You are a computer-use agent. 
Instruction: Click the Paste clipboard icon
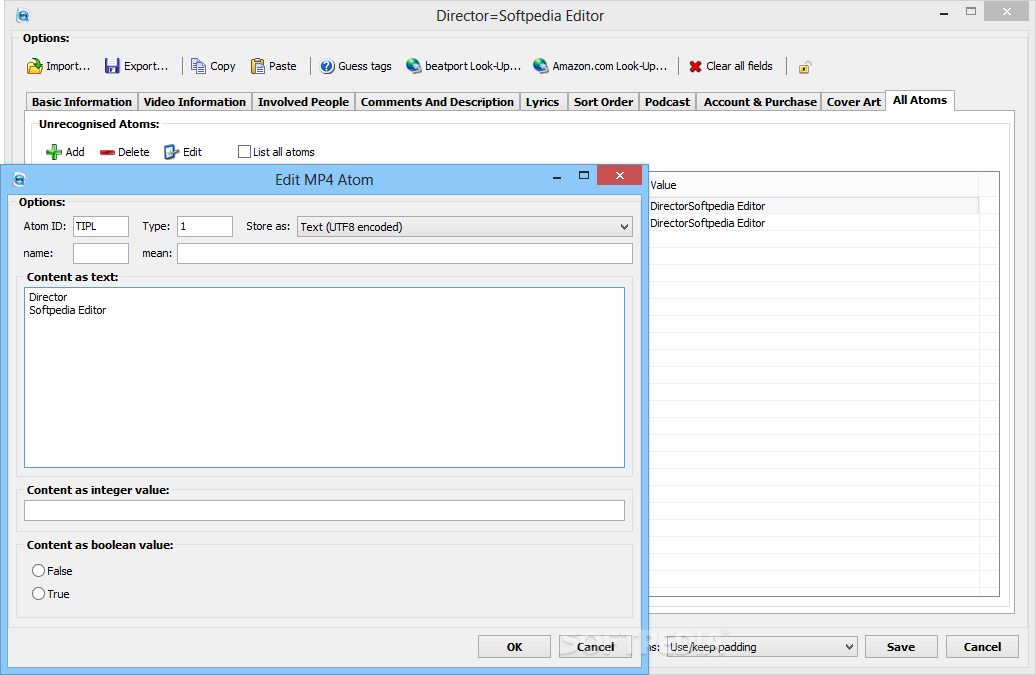(x=258, y=66)
